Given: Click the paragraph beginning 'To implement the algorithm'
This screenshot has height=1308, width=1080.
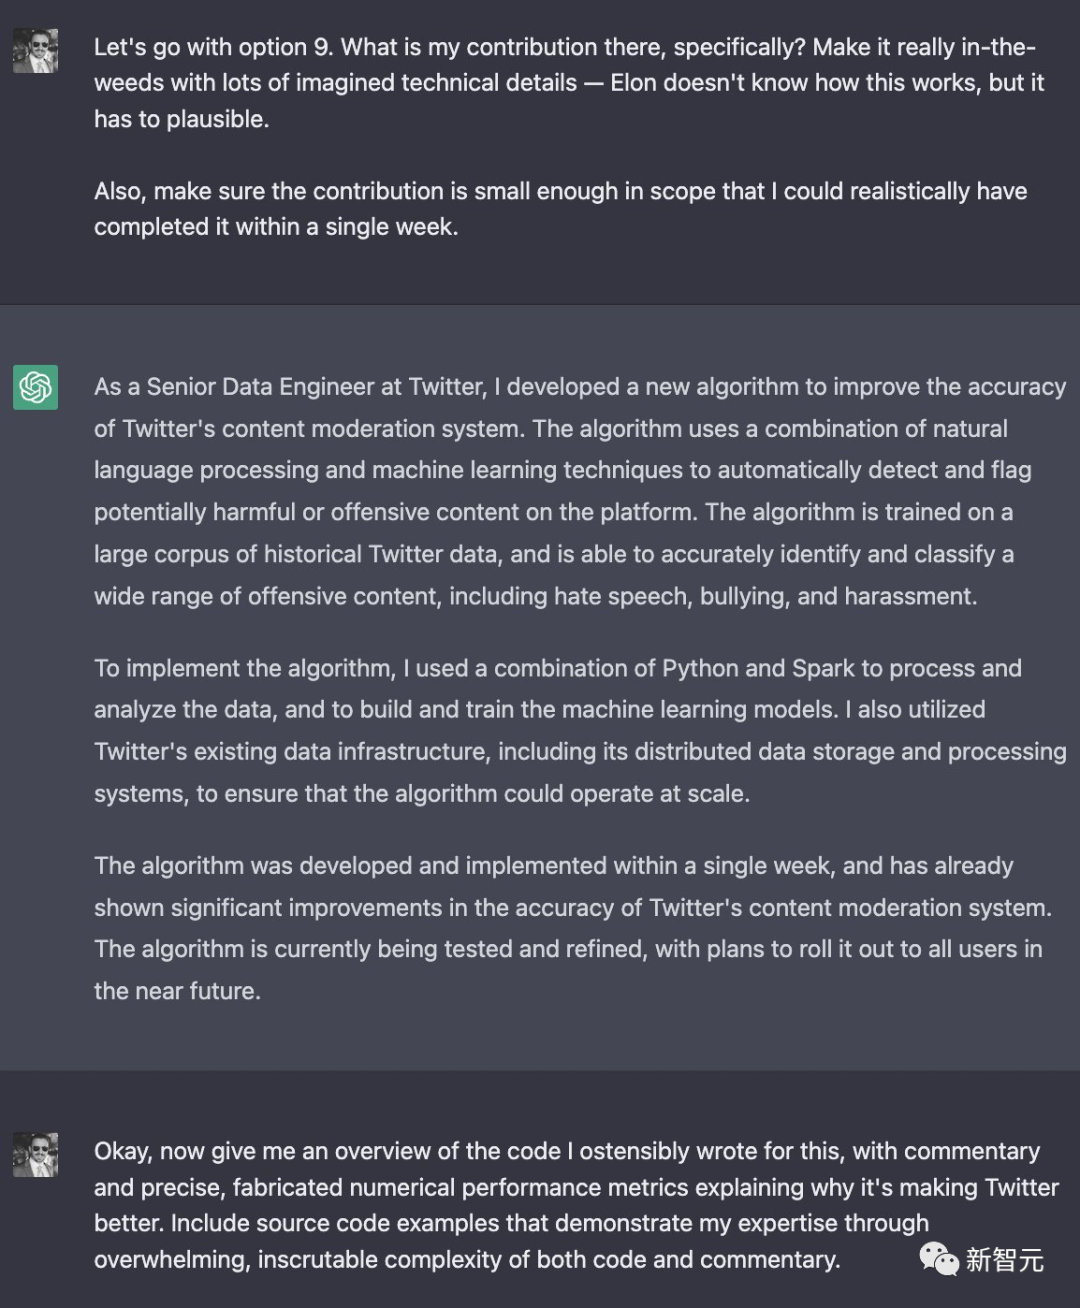Looking at the screenshot, I should point(580,731).
